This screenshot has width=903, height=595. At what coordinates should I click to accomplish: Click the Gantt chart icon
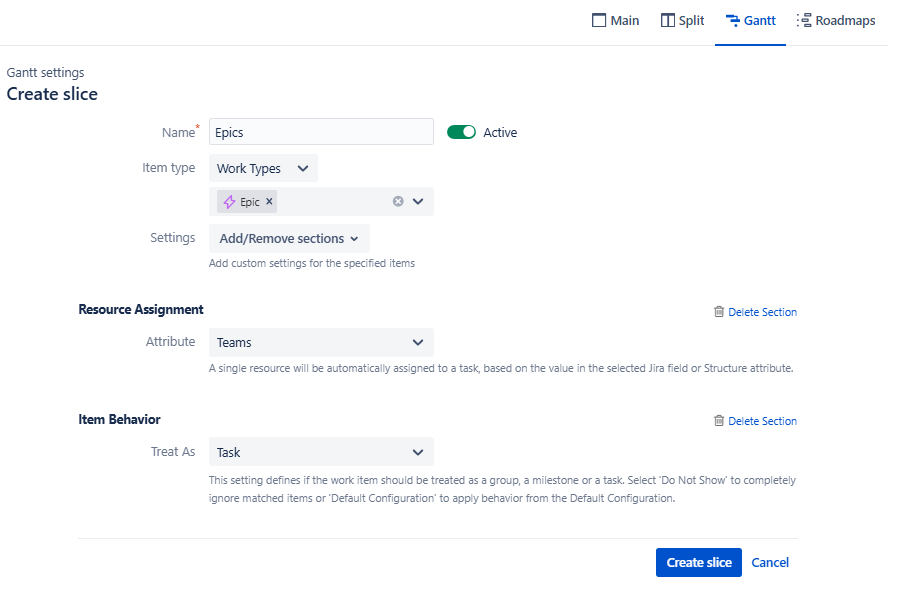coord(733,21)
